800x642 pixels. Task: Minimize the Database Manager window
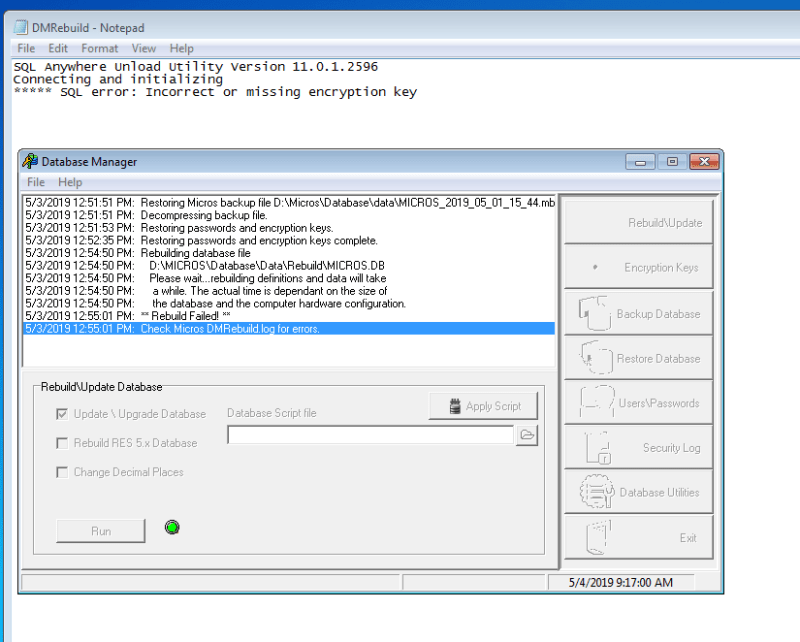coord(640,162)
